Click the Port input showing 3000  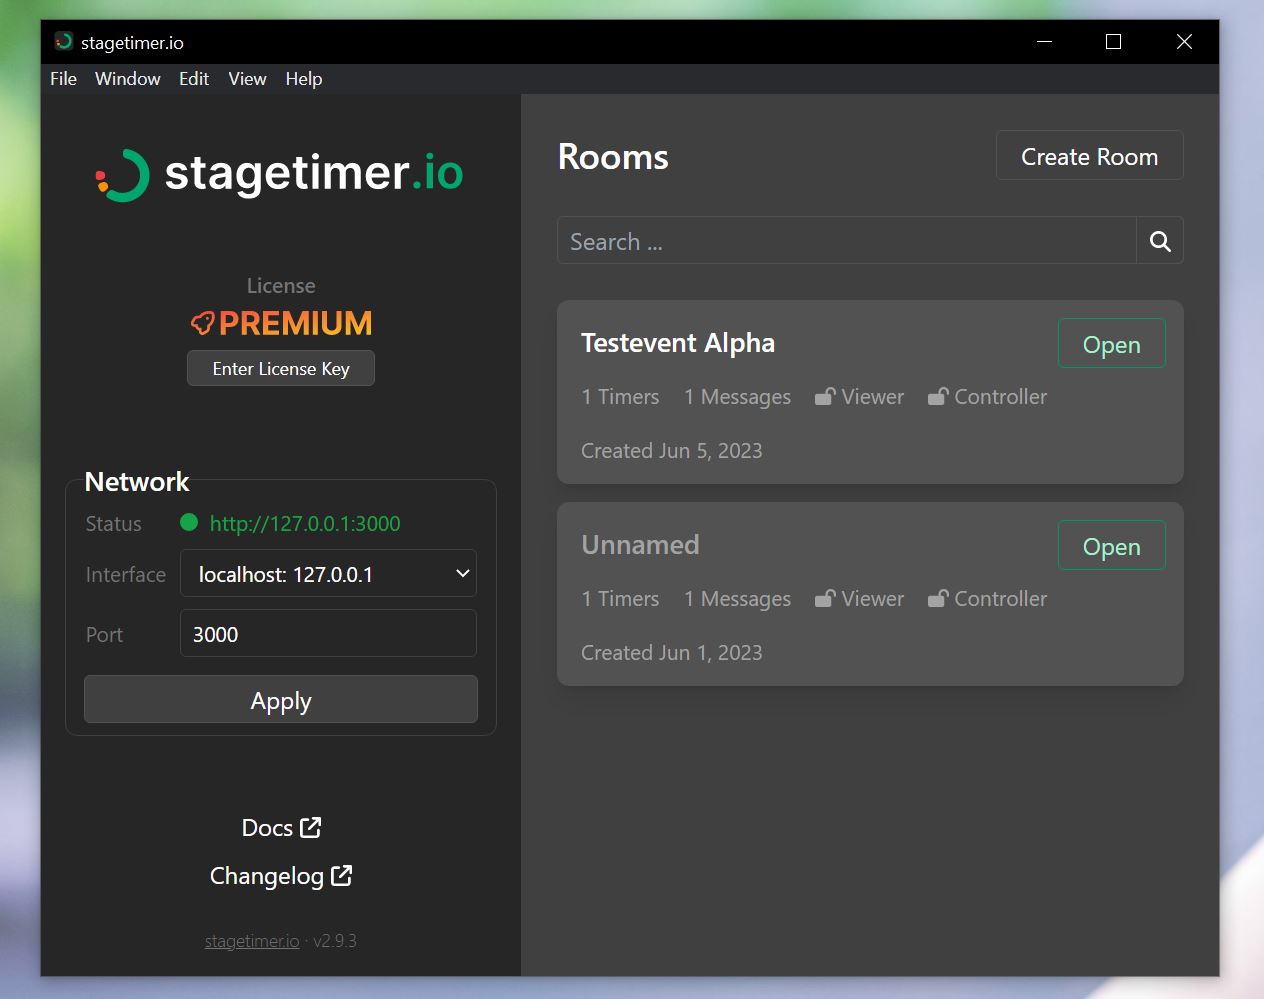coord(328,633)
